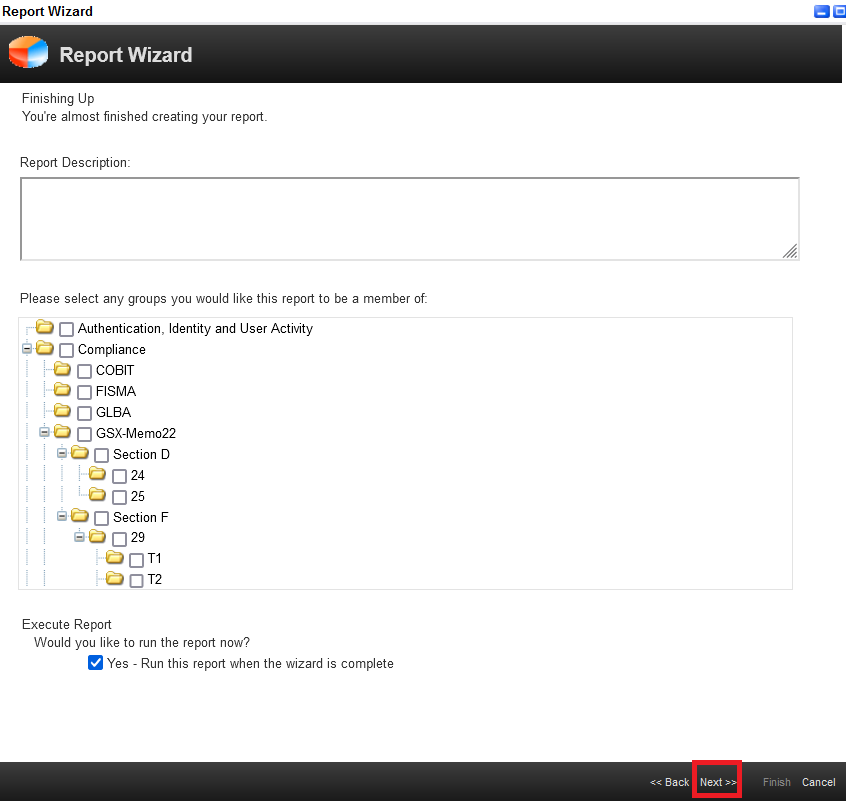This screenshot has width=846, height=801.
Task: Select the T2 label in tree
Action: click(x=155, y=579)
